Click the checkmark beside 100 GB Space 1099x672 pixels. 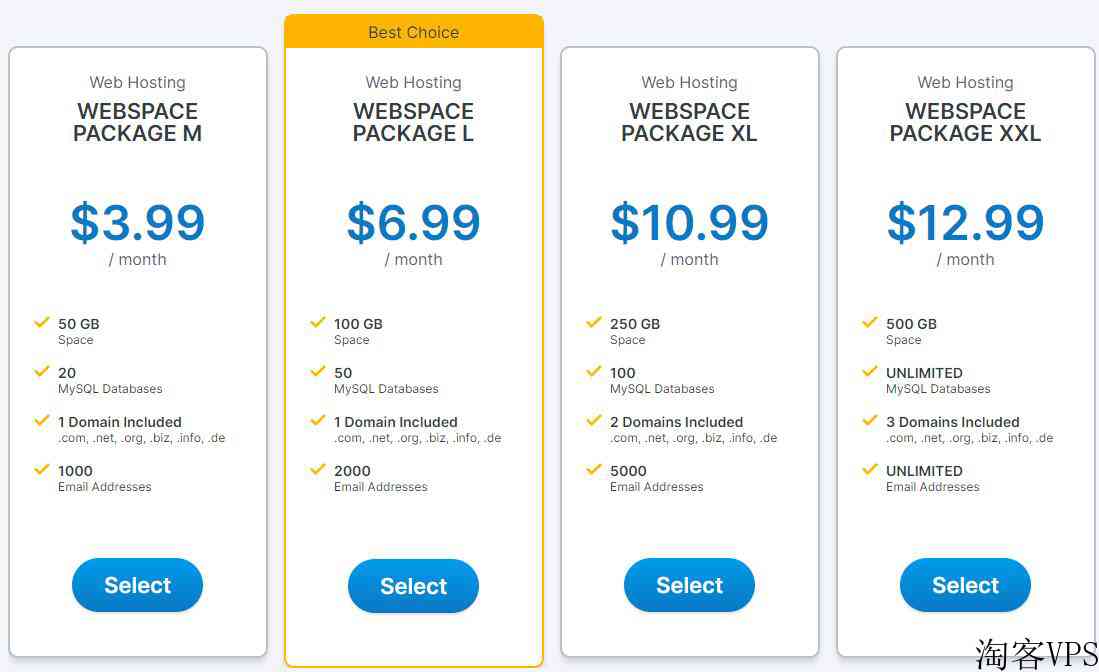(x=318, y=322)
